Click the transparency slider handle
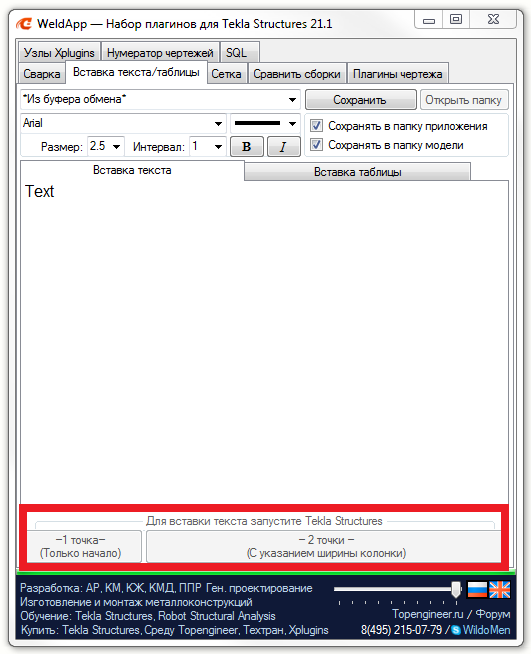The width and height of the screenshot is (531, 654). pyautogui.click(x=456, y=590)
